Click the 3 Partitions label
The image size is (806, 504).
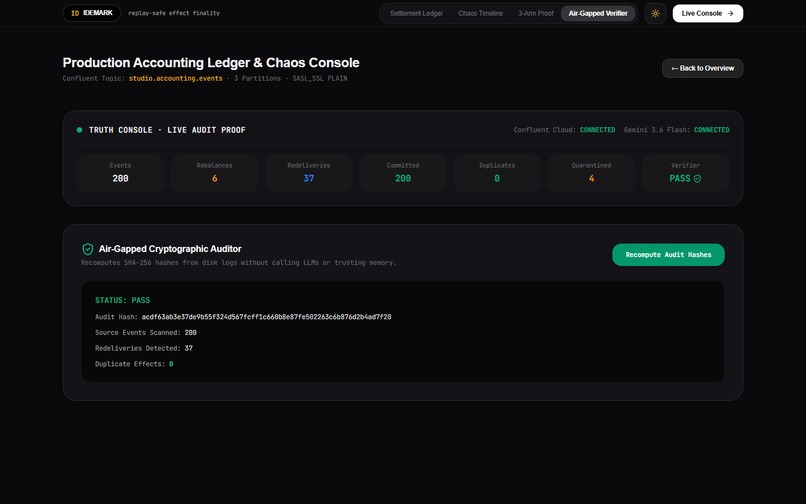(258, 78)
